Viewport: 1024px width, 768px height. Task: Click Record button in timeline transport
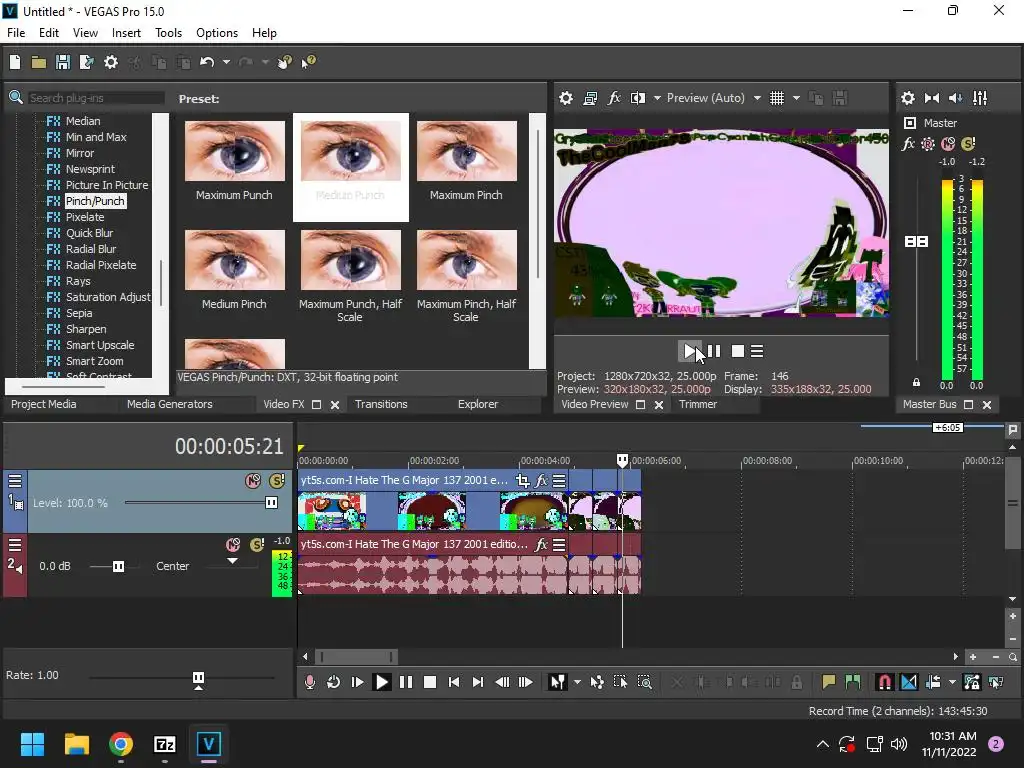pyautogui.click(x=310, y=682)
